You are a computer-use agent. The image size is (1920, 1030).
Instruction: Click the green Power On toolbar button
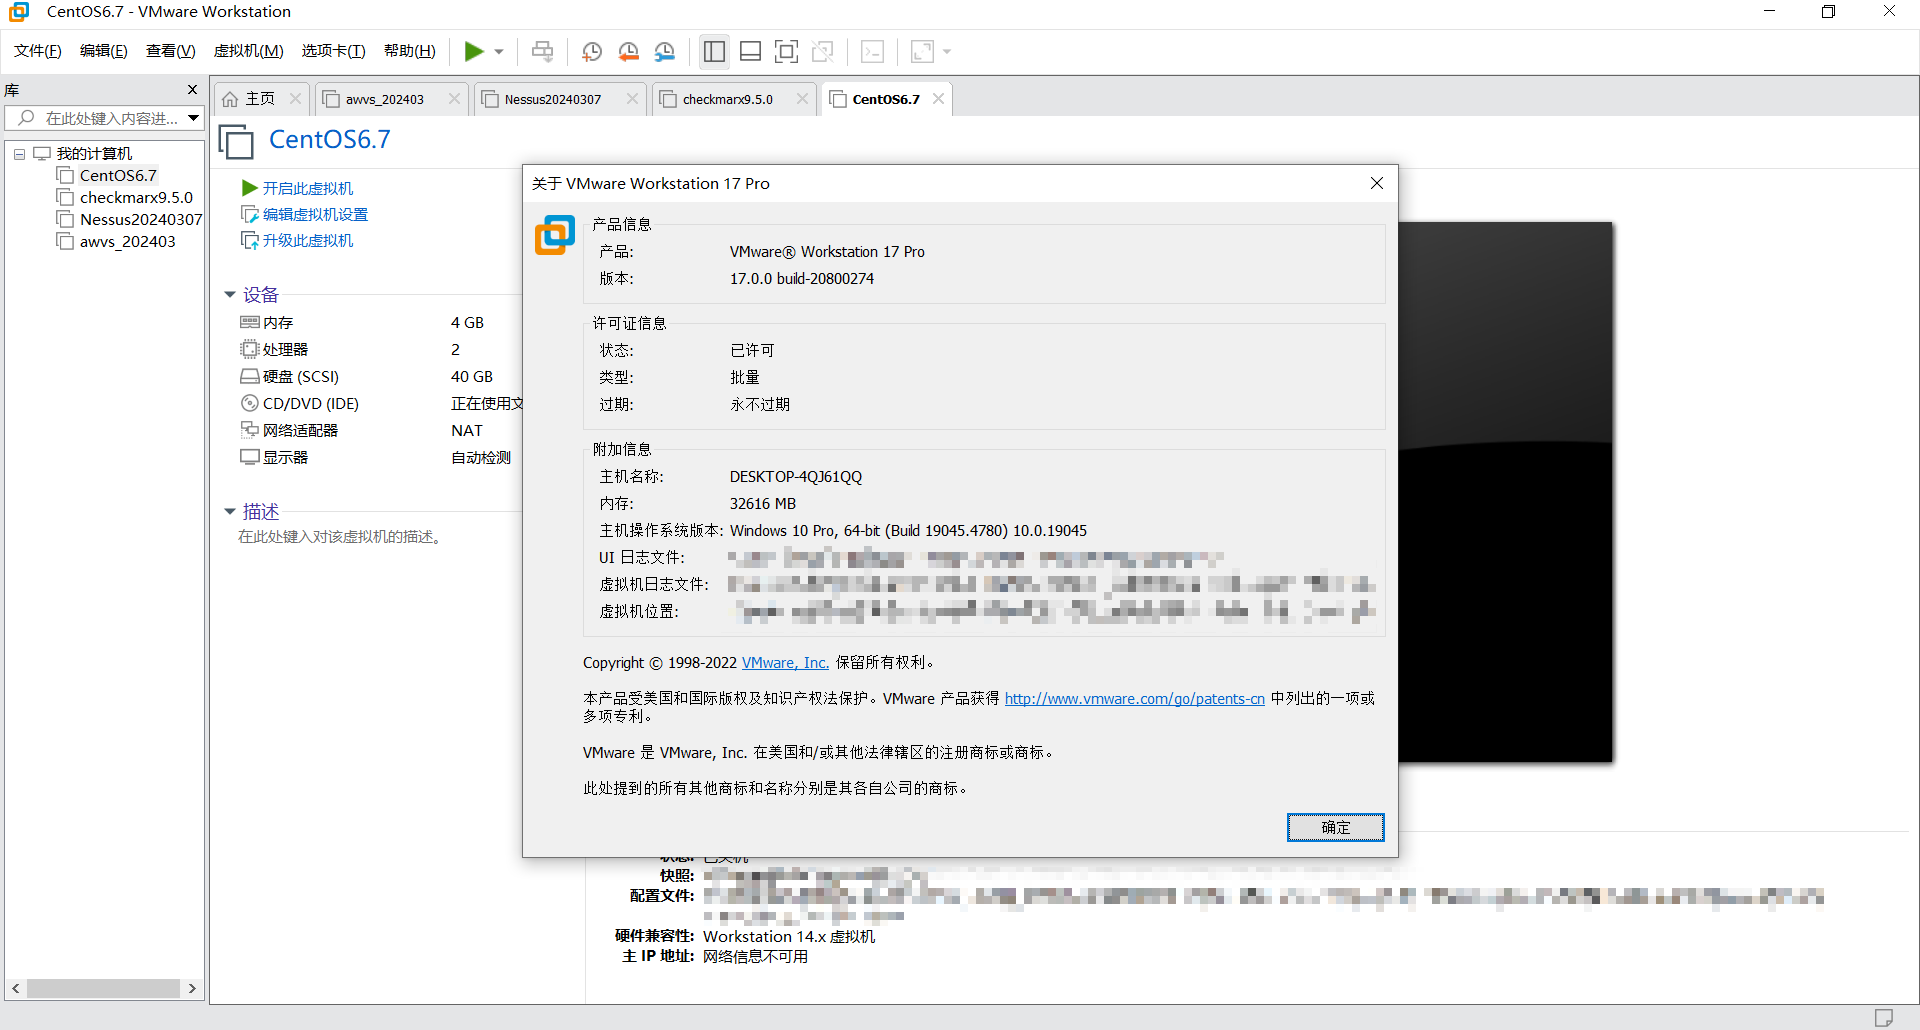click(x=474, y=51)
